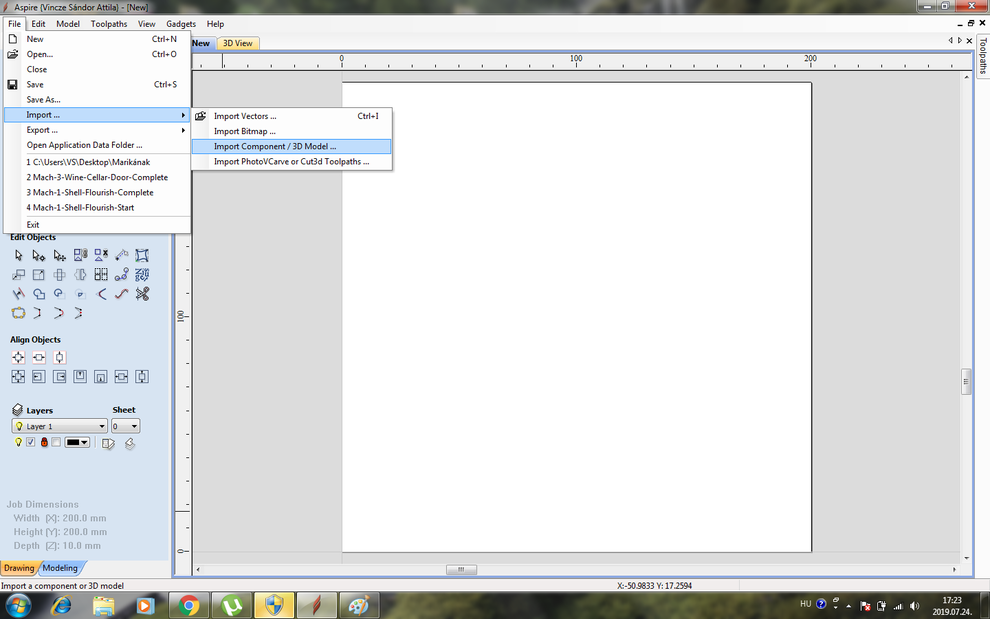
Task: Click Align Left edges icon
Action: coord(39,377)
